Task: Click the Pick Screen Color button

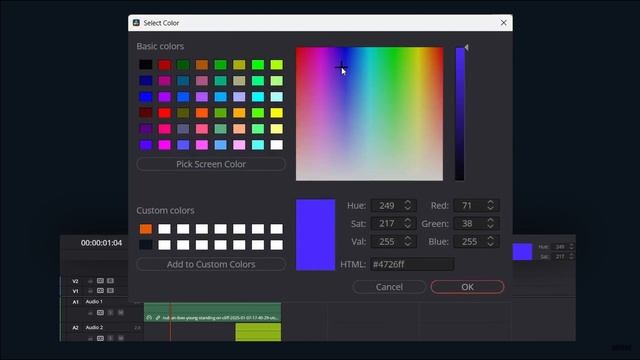Action: click(x=211, y=164)
